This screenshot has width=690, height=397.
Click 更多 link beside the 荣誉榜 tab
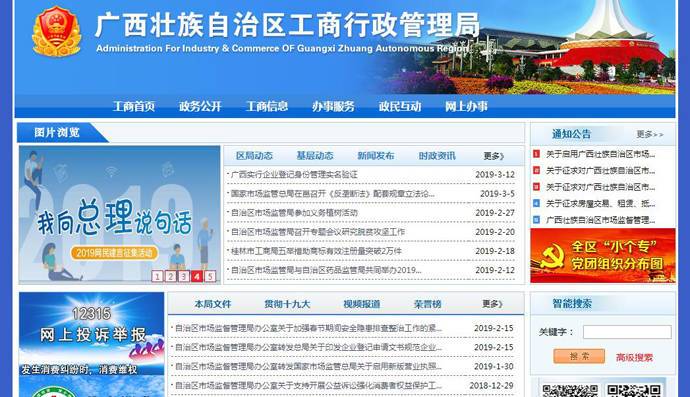click(492, 304)
